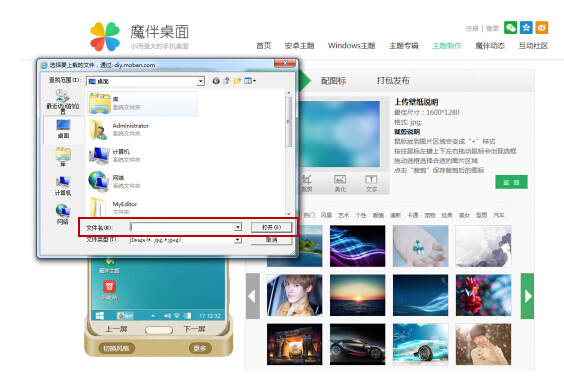Viewport: 564px width, 391px height.
Task: Choose the sunset over sea wallpaper
Action: tap(358, 295)
